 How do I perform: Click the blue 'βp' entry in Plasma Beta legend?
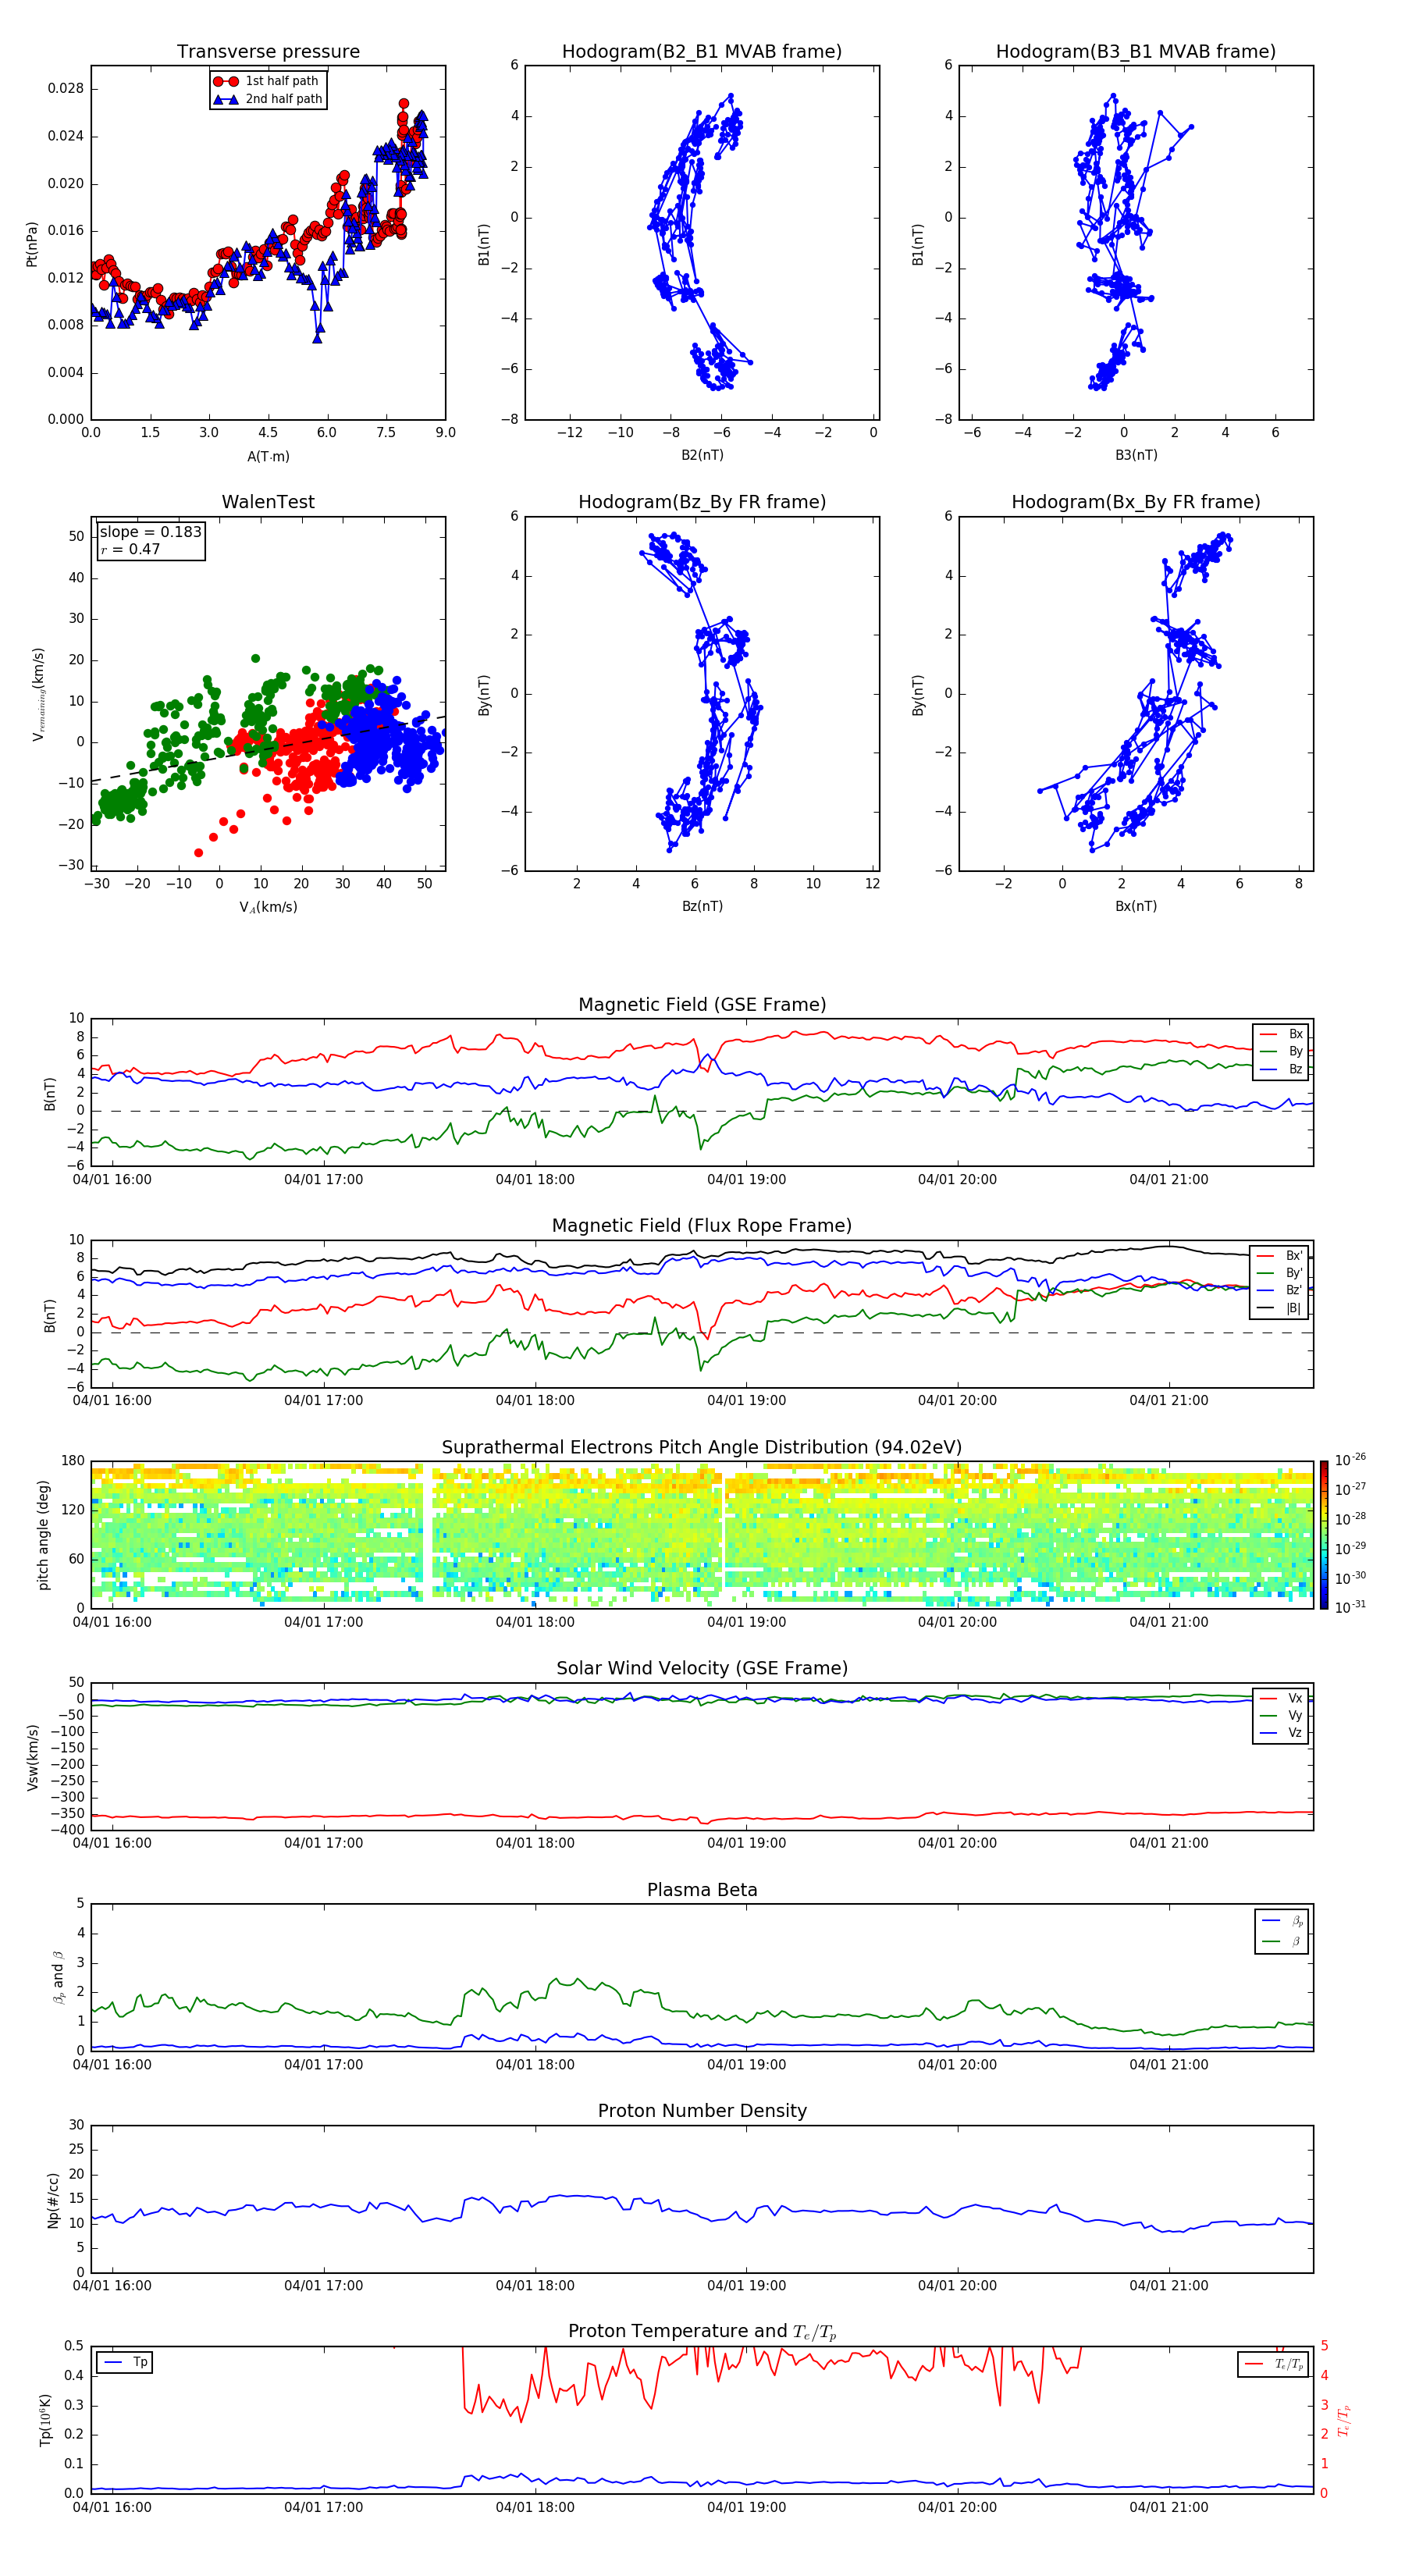pyautogui.click(x=1283, y=1920)
